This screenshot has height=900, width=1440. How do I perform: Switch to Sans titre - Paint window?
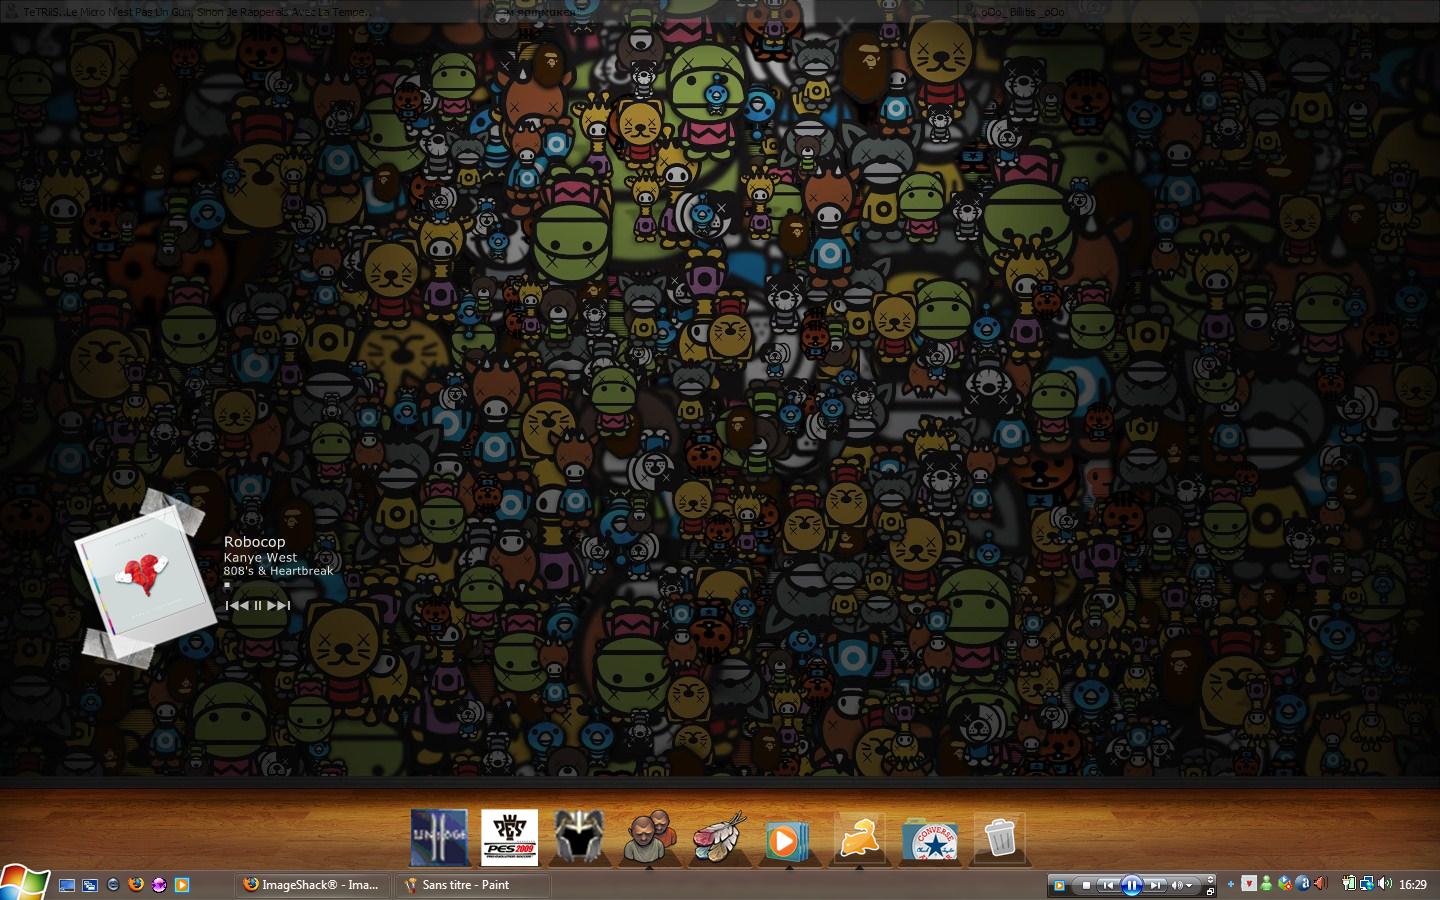coord(472,885)
